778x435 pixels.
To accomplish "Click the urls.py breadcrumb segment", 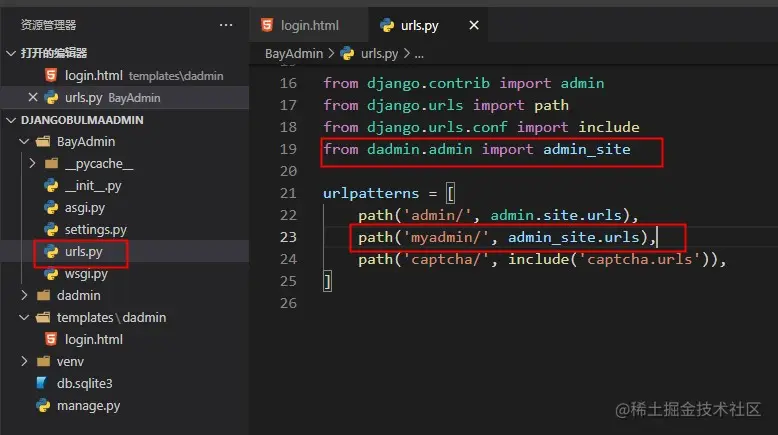I will (379, 54).
